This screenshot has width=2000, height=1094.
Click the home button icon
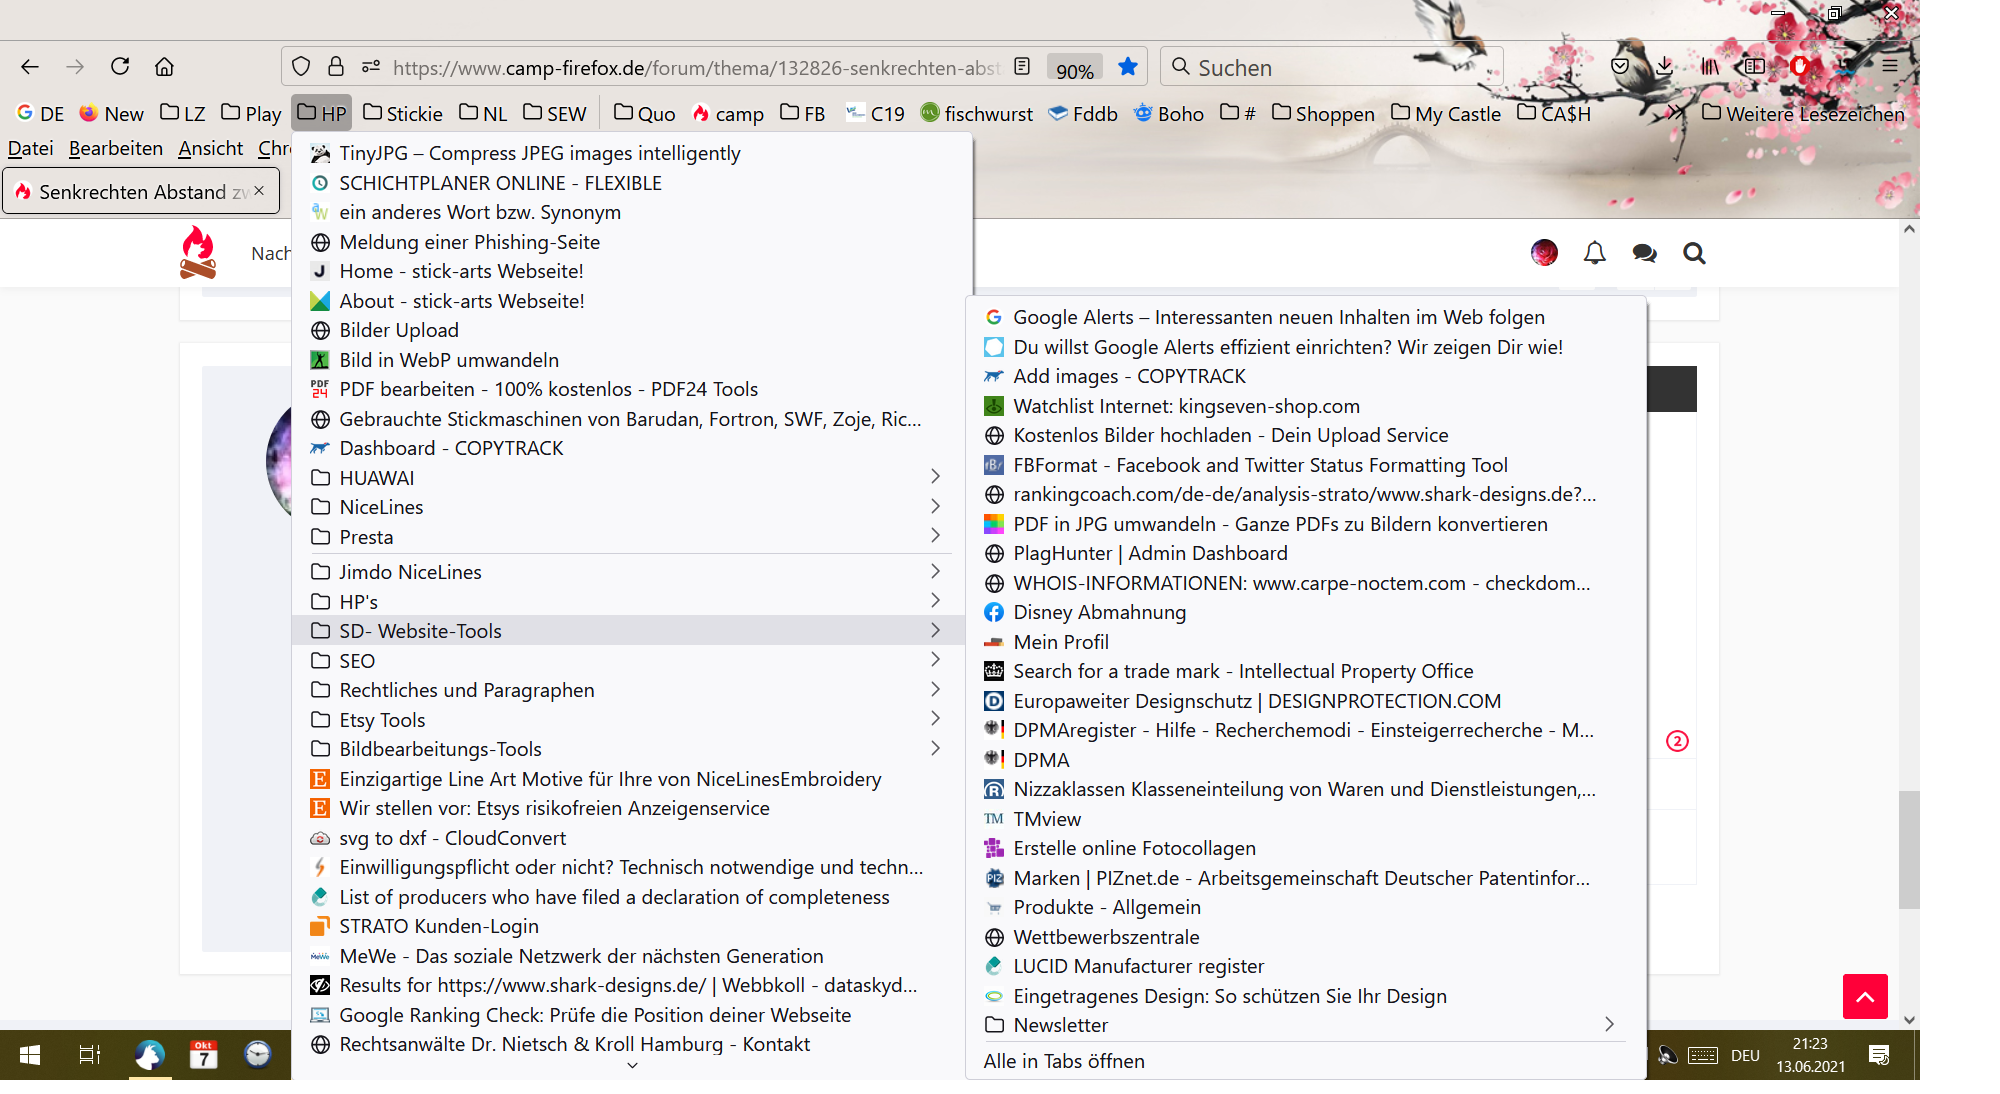pos(164,67)
